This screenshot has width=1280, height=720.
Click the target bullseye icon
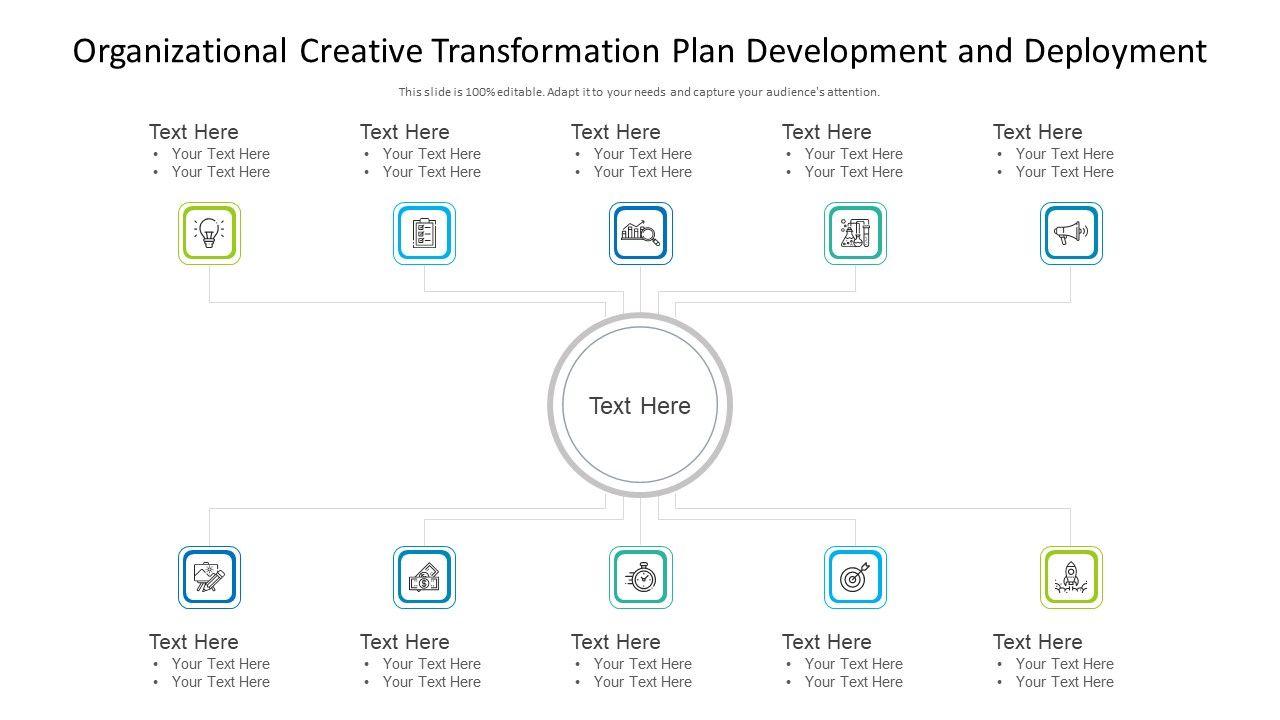coord(855,577)
